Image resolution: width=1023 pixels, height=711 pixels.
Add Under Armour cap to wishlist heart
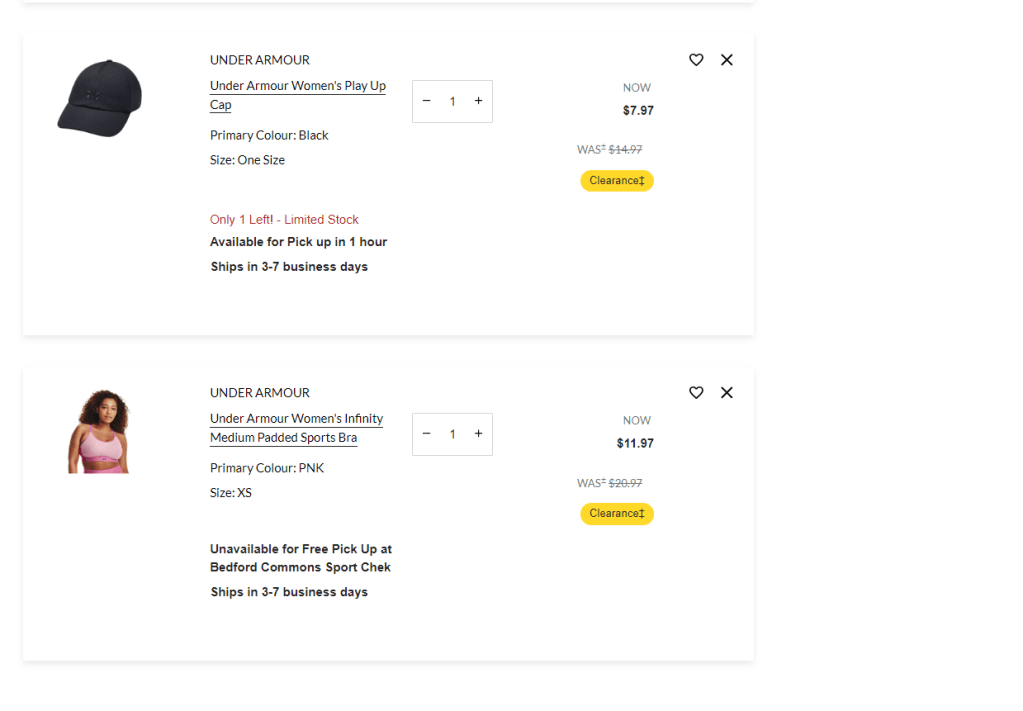(x=696, y=60)
